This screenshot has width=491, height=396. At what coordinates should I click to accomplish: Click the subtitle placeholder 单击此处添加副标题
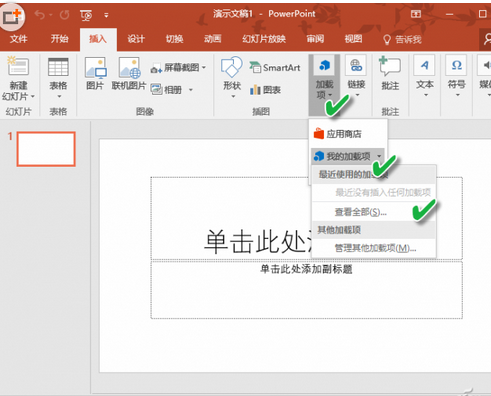point(306,290)
